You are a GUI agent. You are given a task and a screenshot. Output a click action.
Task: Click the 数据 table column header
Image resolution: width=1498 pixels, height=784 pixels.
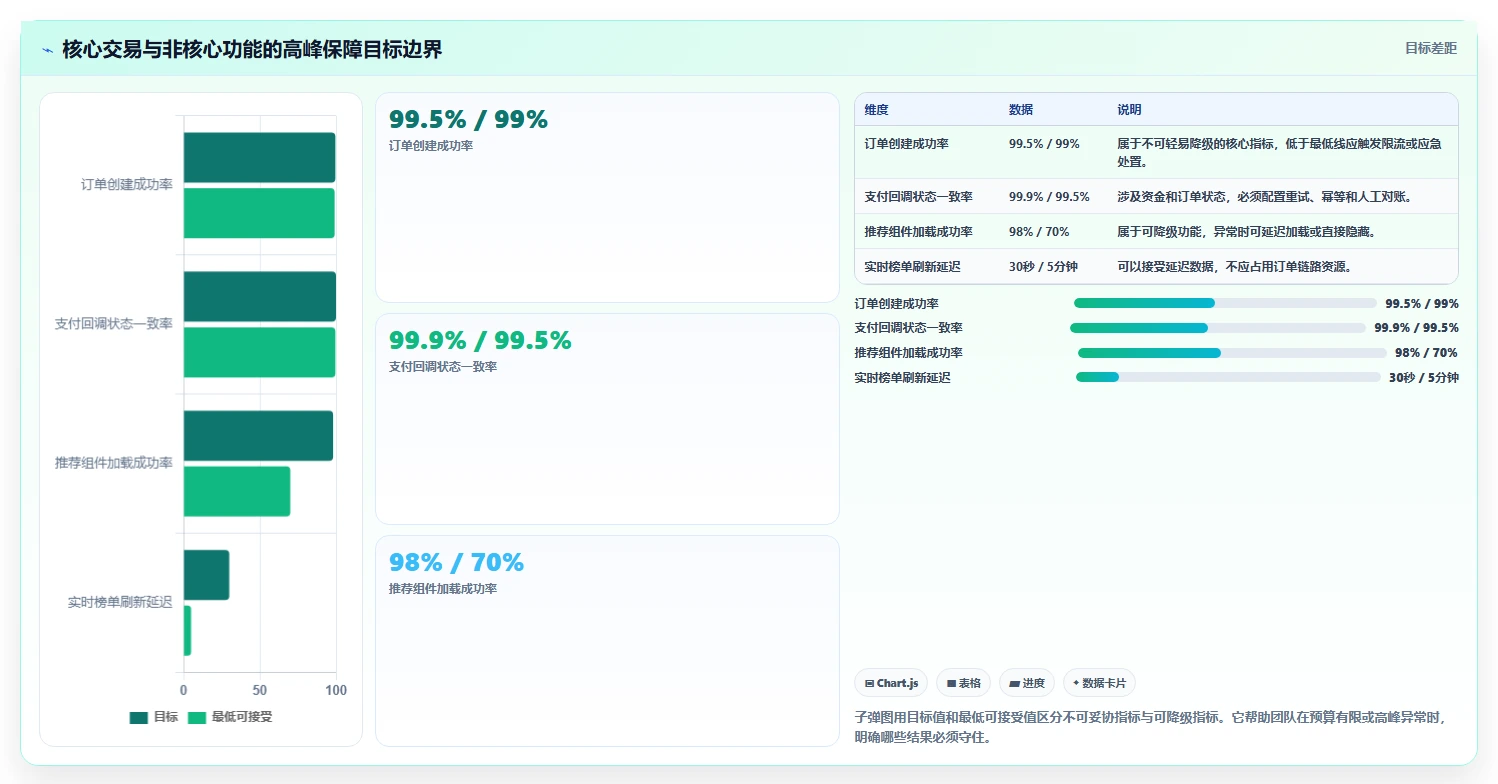1021,110
